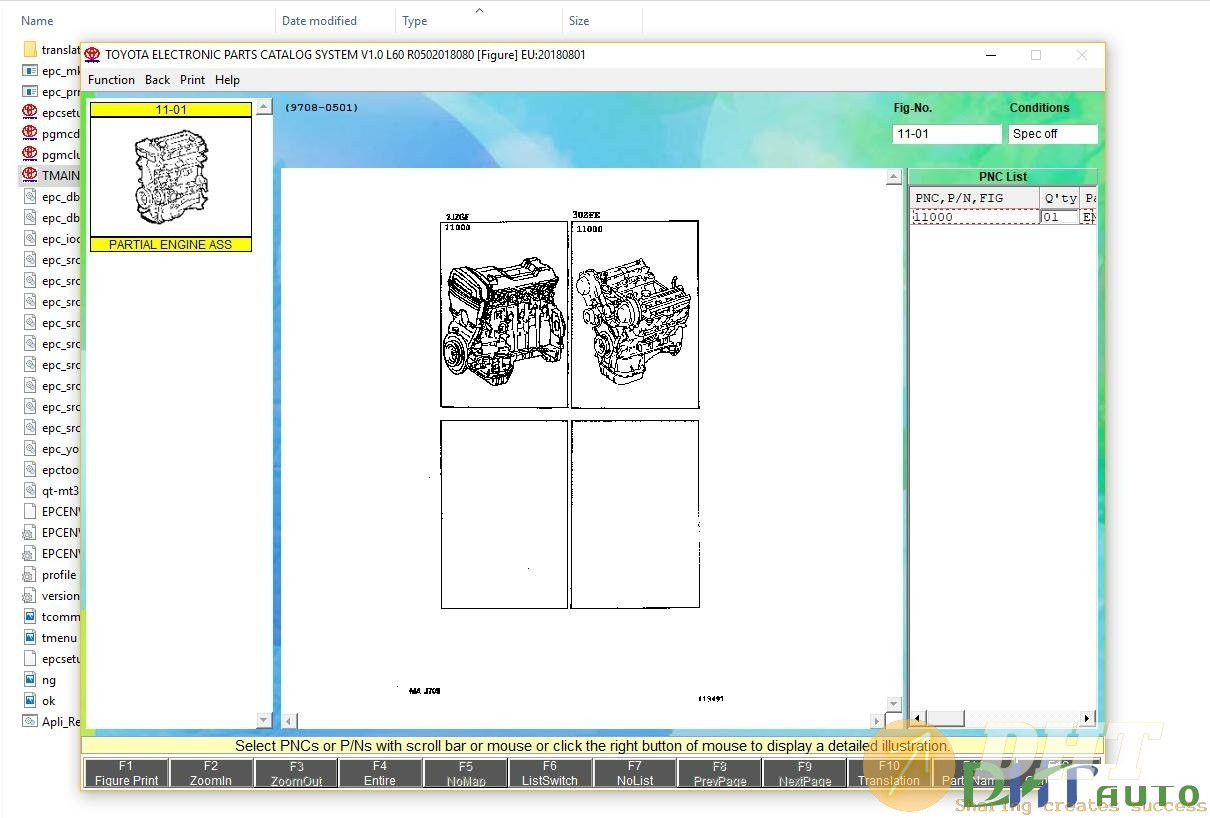Screen dimensions: 1210x818
Task: Click the F10 Translation button
Action: click(x=888, y=773)
